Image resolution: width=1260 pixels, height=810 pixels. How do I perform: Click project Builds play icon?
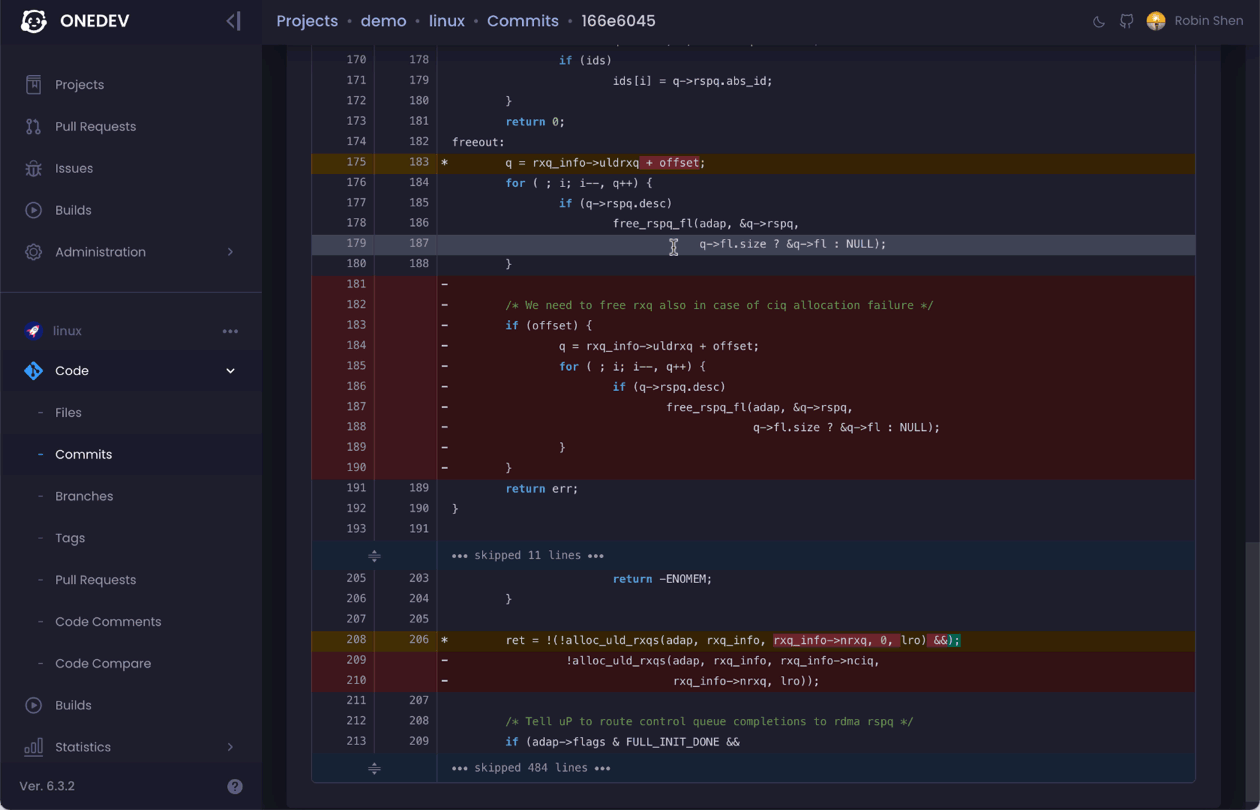[33, 705]
